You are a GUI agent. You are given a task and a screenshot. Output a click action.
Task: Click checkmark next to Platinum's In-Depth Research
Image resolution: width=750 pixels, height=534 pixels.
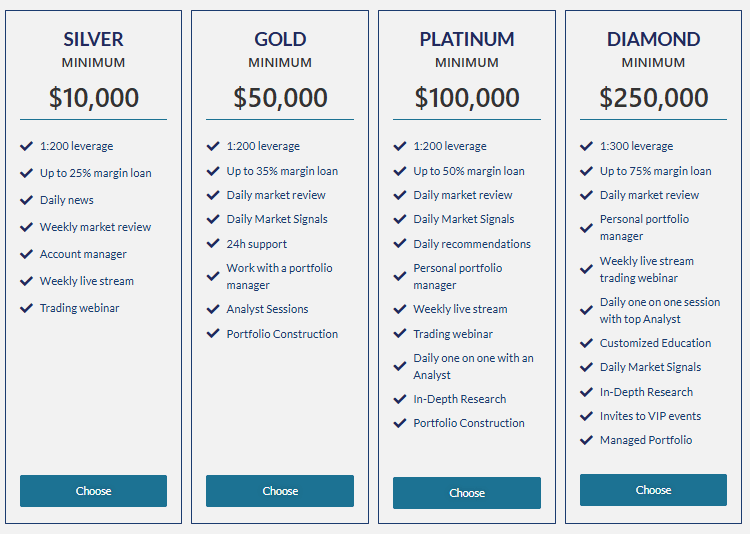(400, 399)
